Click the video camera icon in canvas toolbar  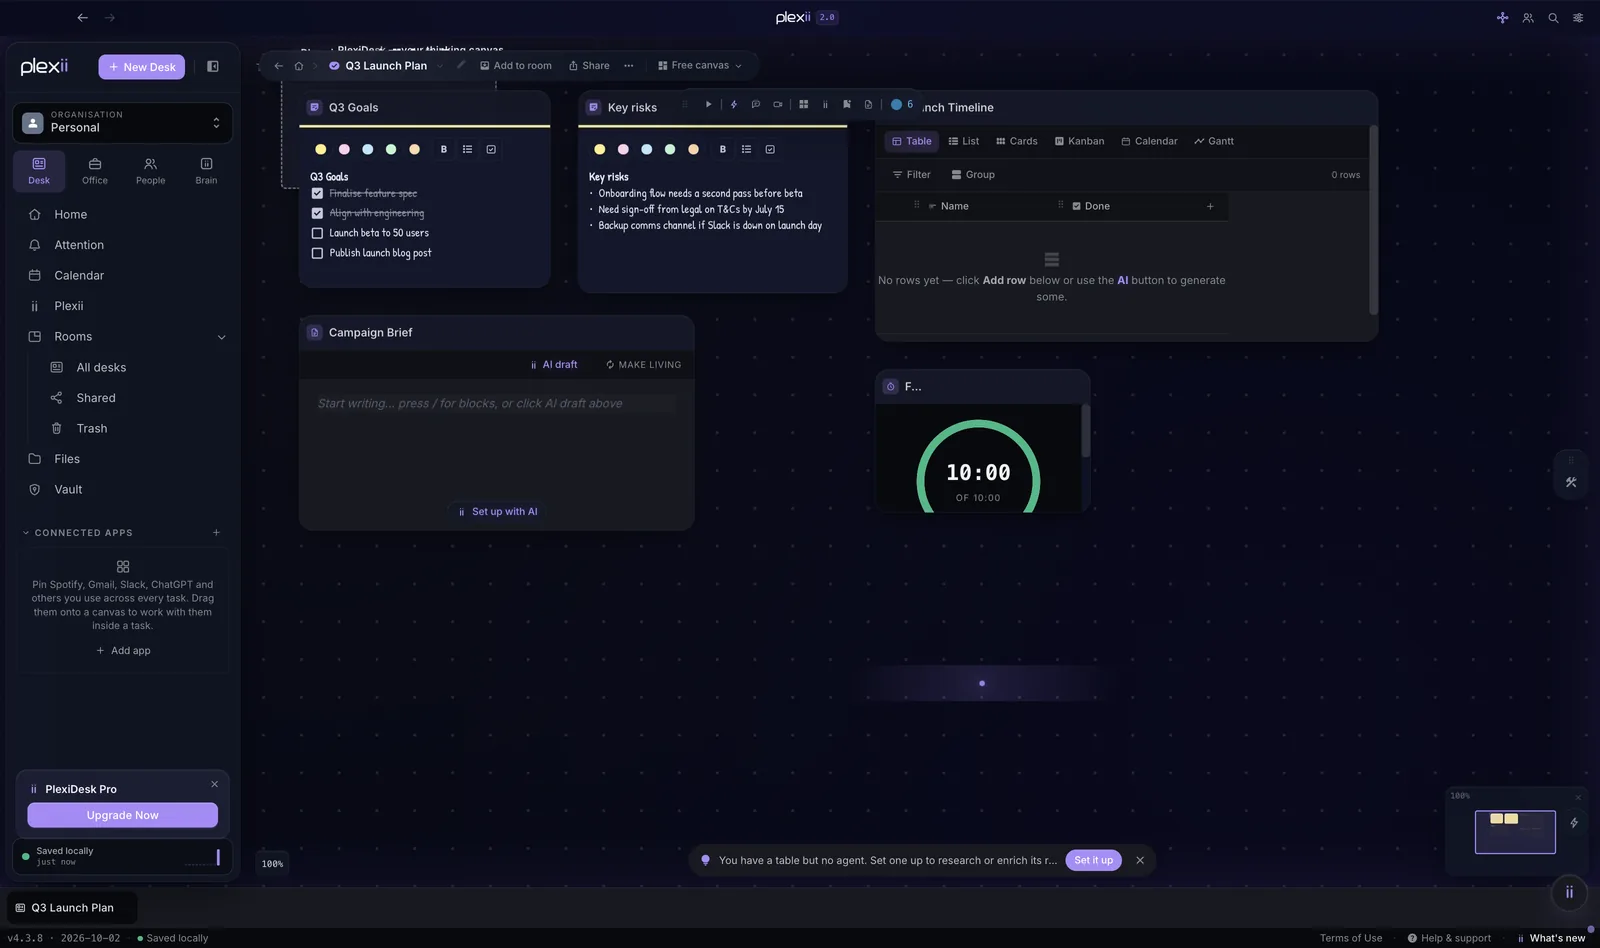click(778, 104)
